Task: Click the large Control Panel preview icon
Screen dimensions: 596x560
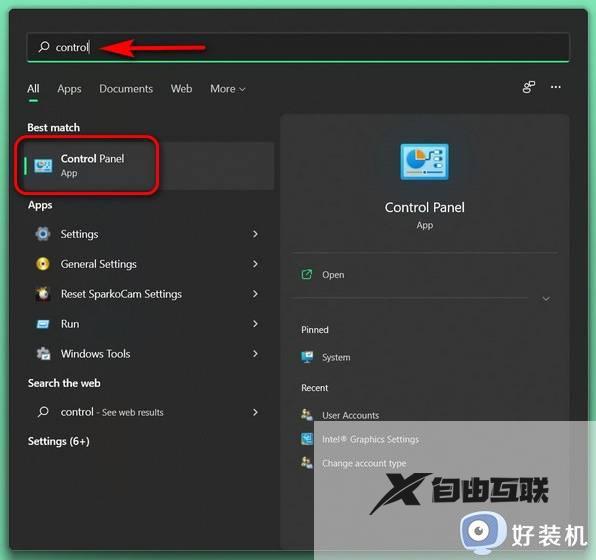Action: (x=425, y=162)
